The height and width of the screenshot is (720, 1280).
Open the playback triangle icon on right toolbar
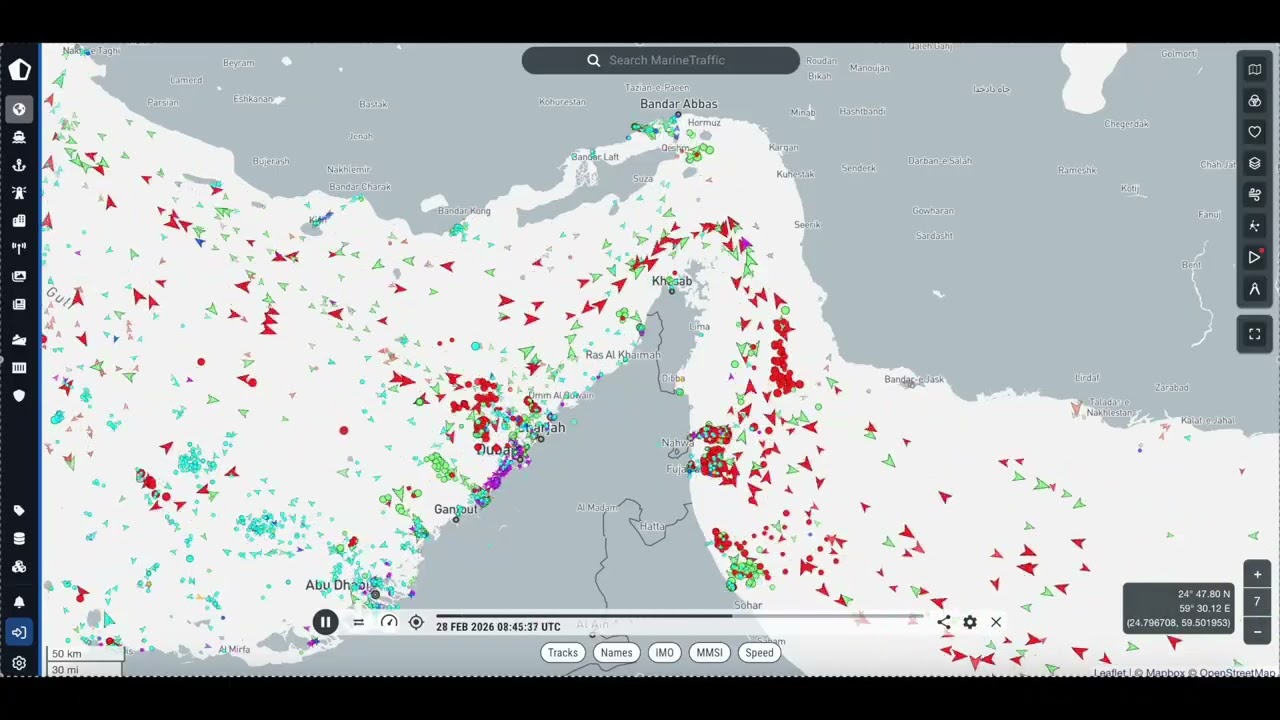coord(1255,257)
